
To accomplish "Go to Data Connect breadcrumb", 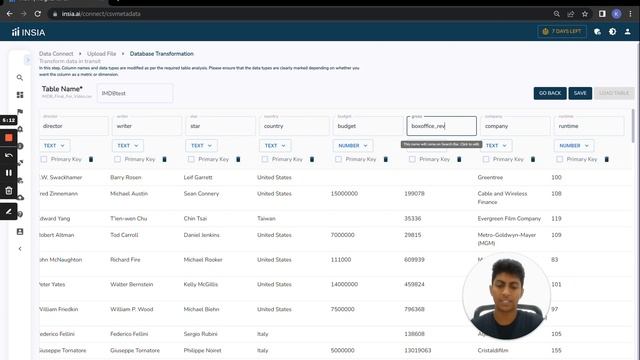I will 56,53.
